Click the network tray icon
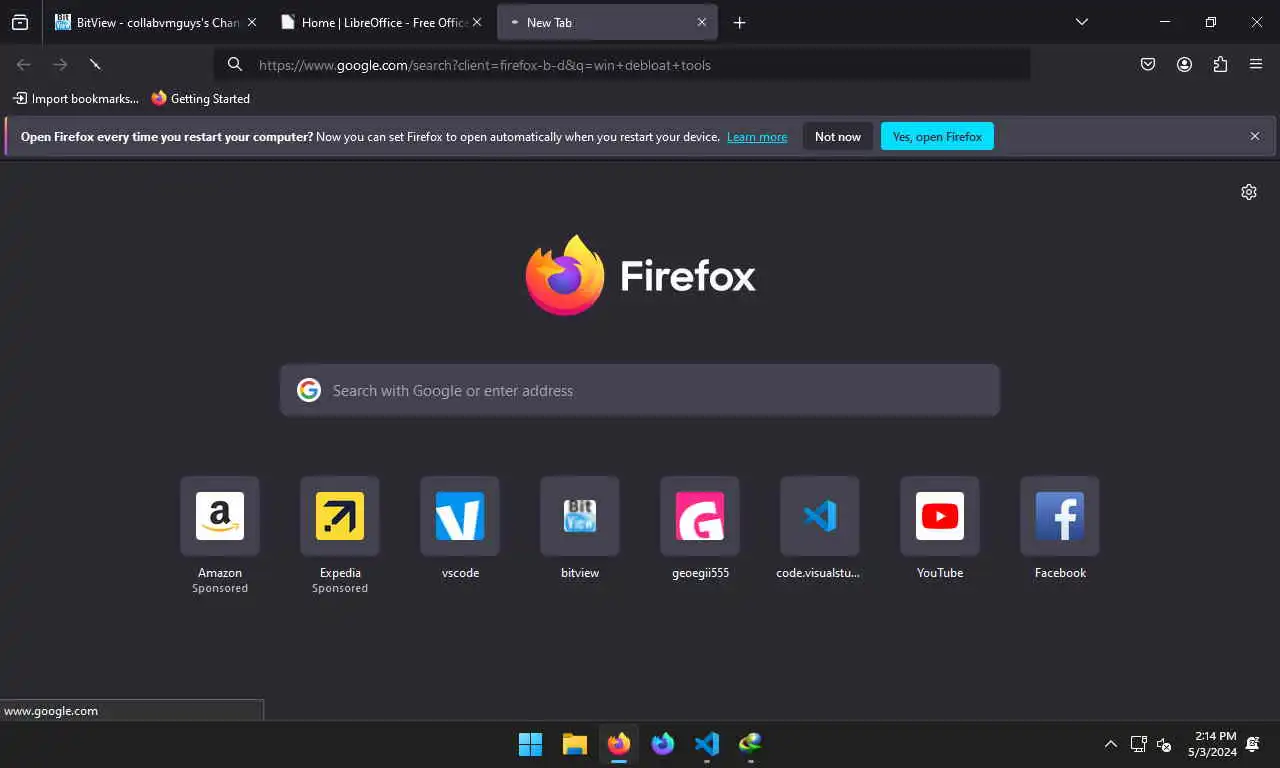The width and height of the screenshot is (1280, 768). pos(1138,744)
